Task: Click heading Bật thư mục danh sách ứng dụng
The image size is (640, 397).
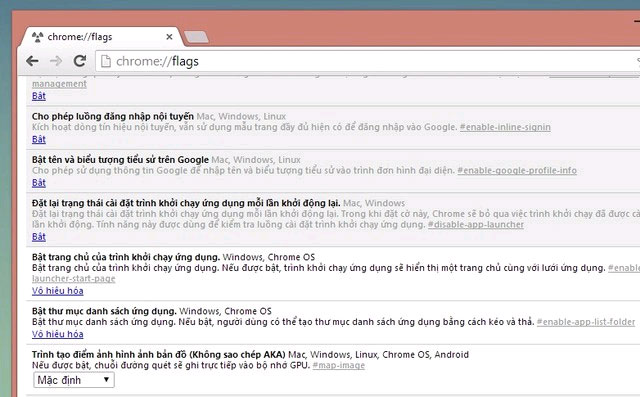Action: 104,311
